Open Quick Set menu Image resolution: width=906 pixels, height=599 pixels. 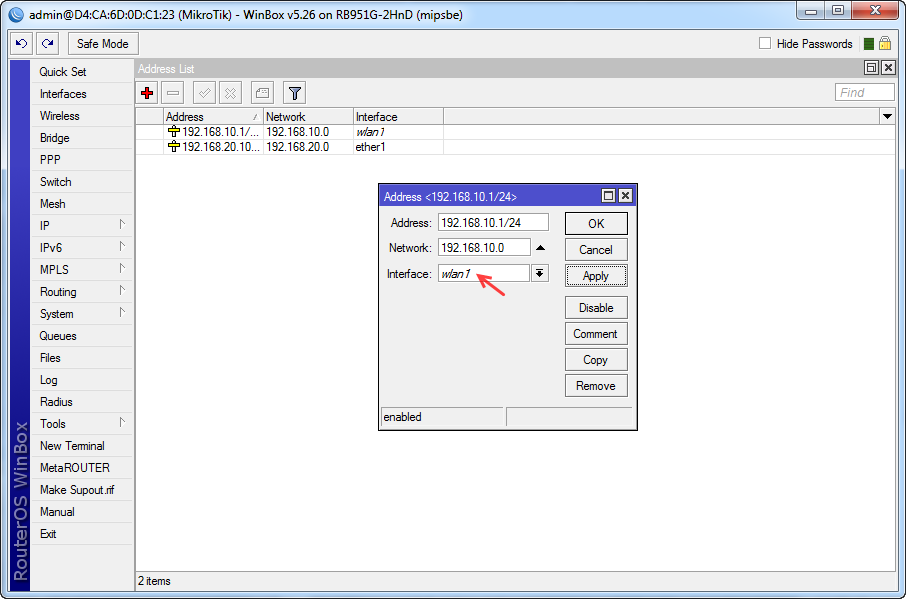click(82, 72)
